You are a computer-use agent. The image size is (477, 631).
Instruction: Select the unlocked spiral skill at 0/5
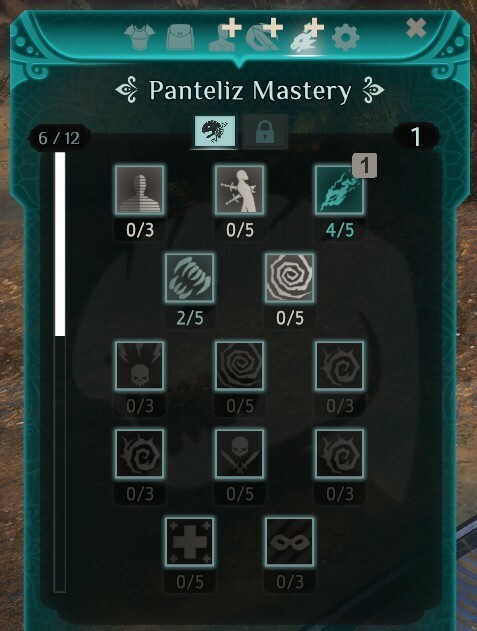coord(289,278)
